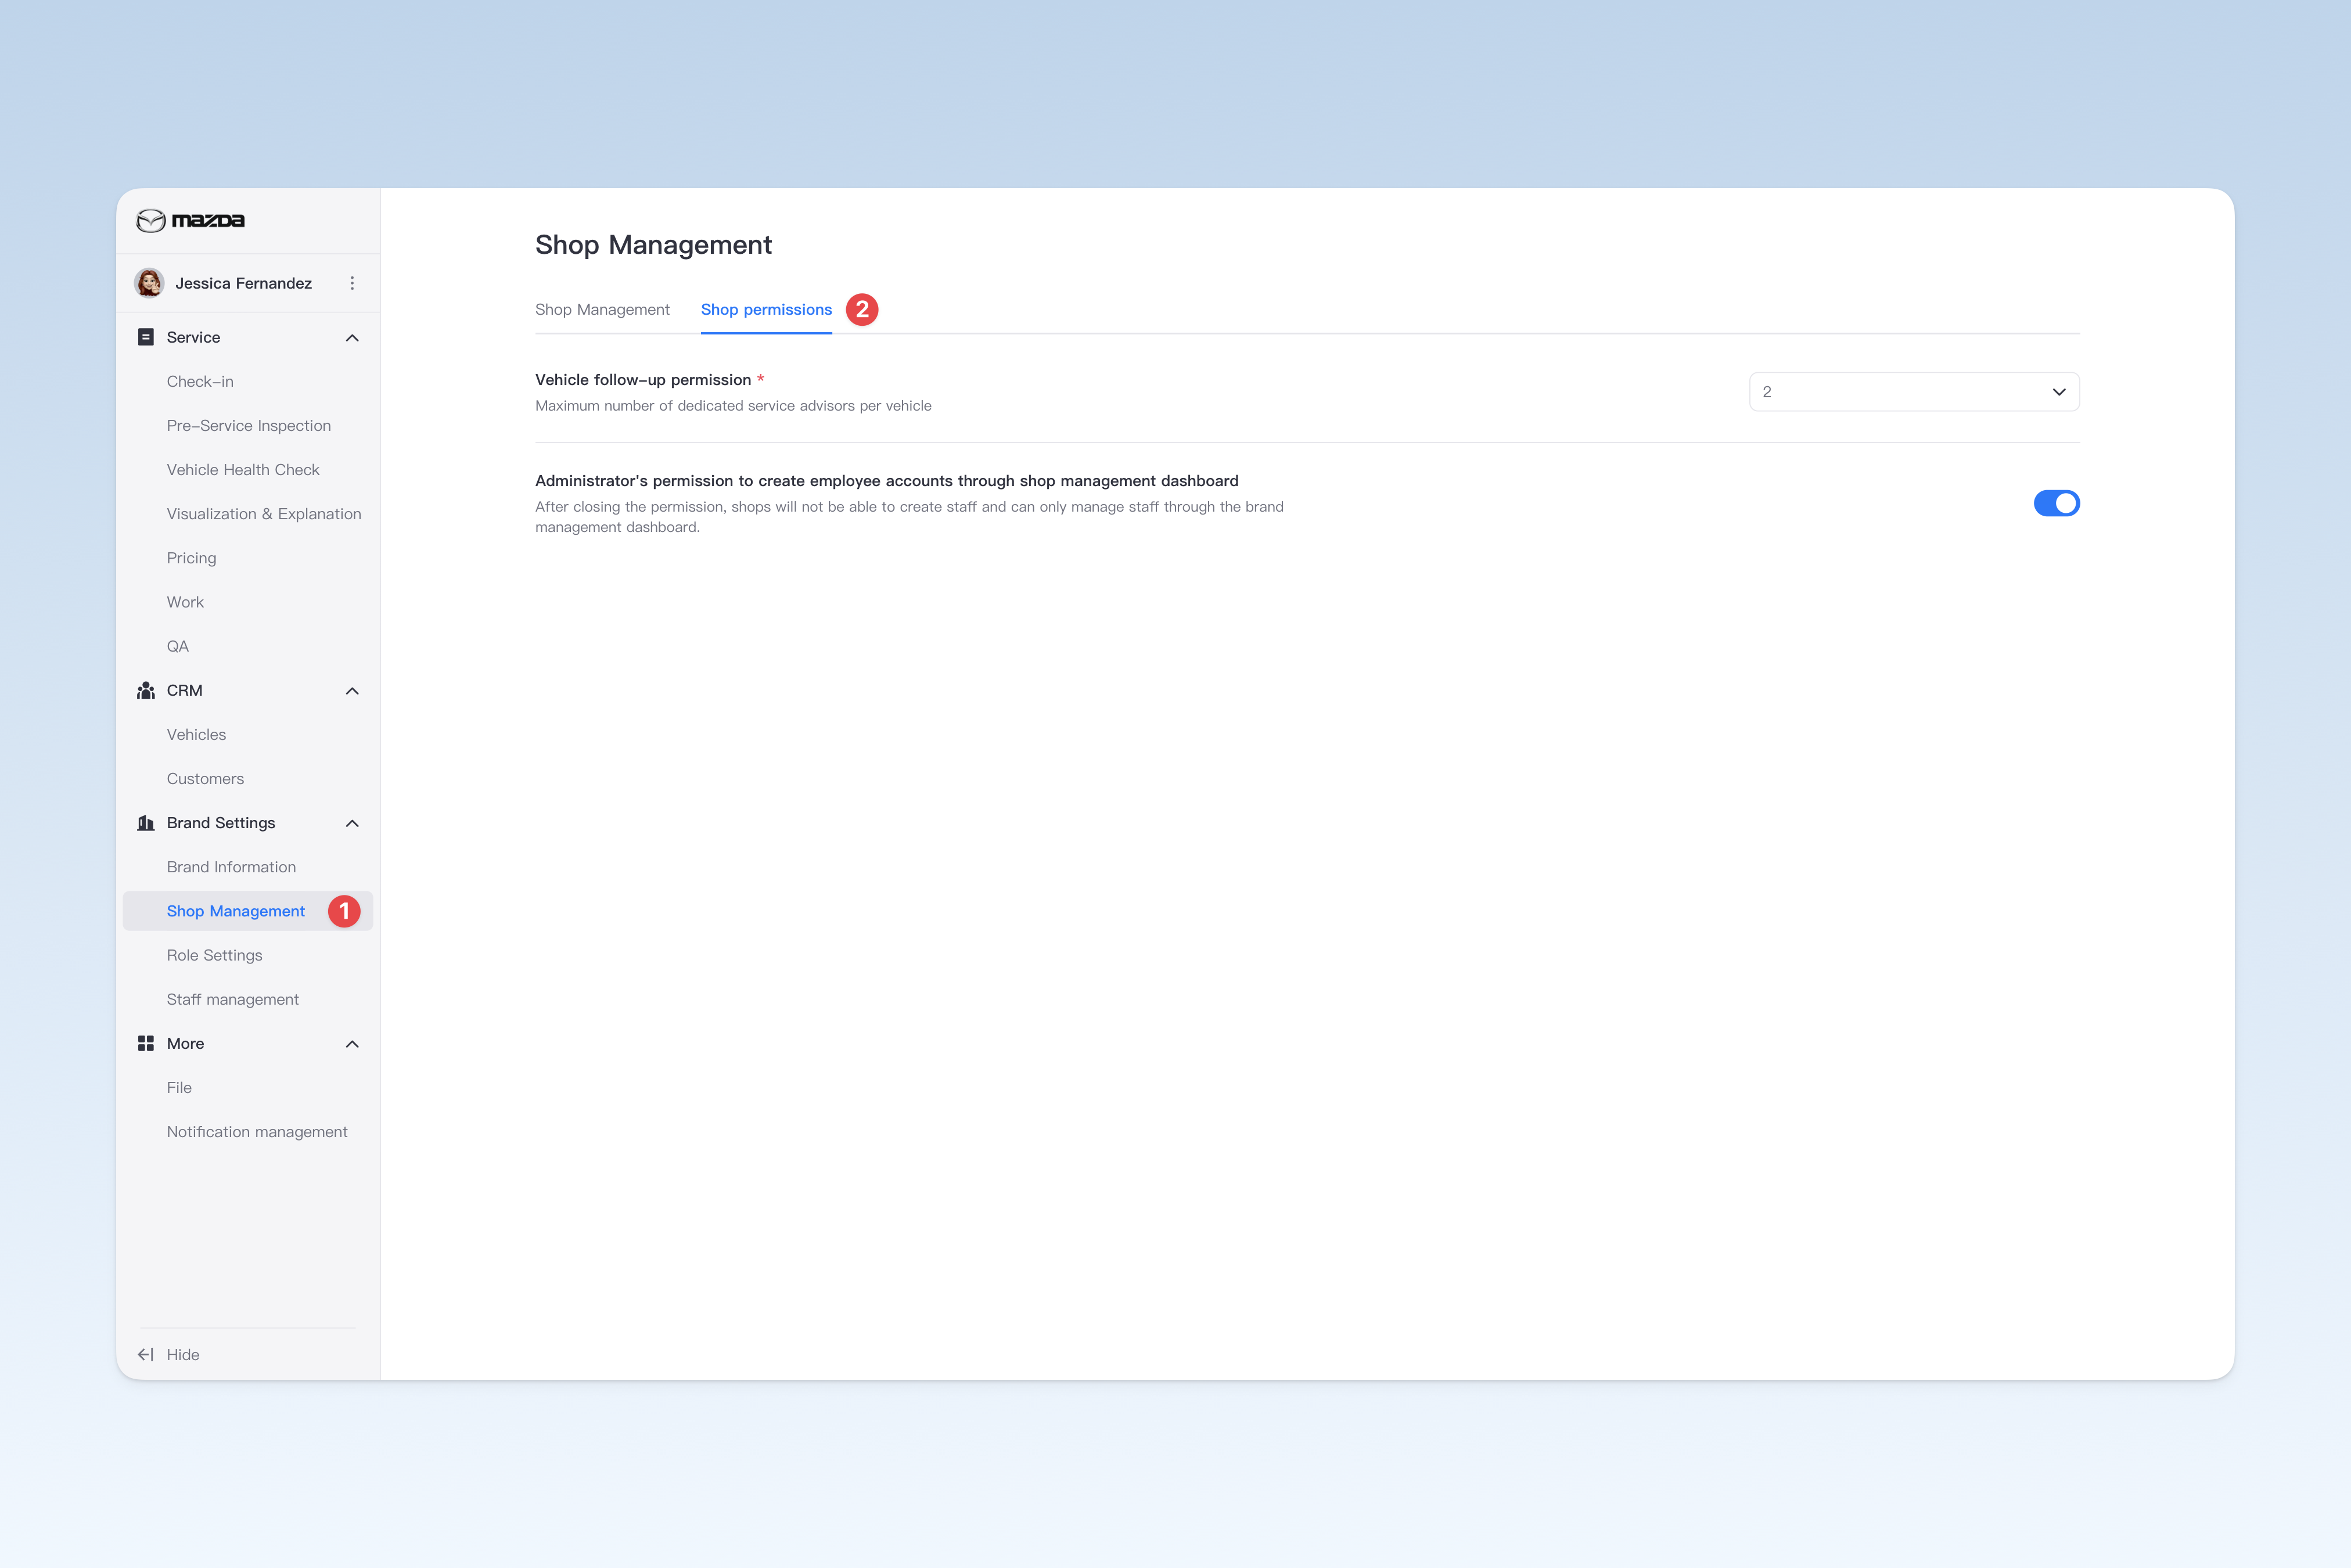Open the Vehicle follow-up permission dropdown
The height and width of the screenshot is (1568, 2351).
(1914, 392)
